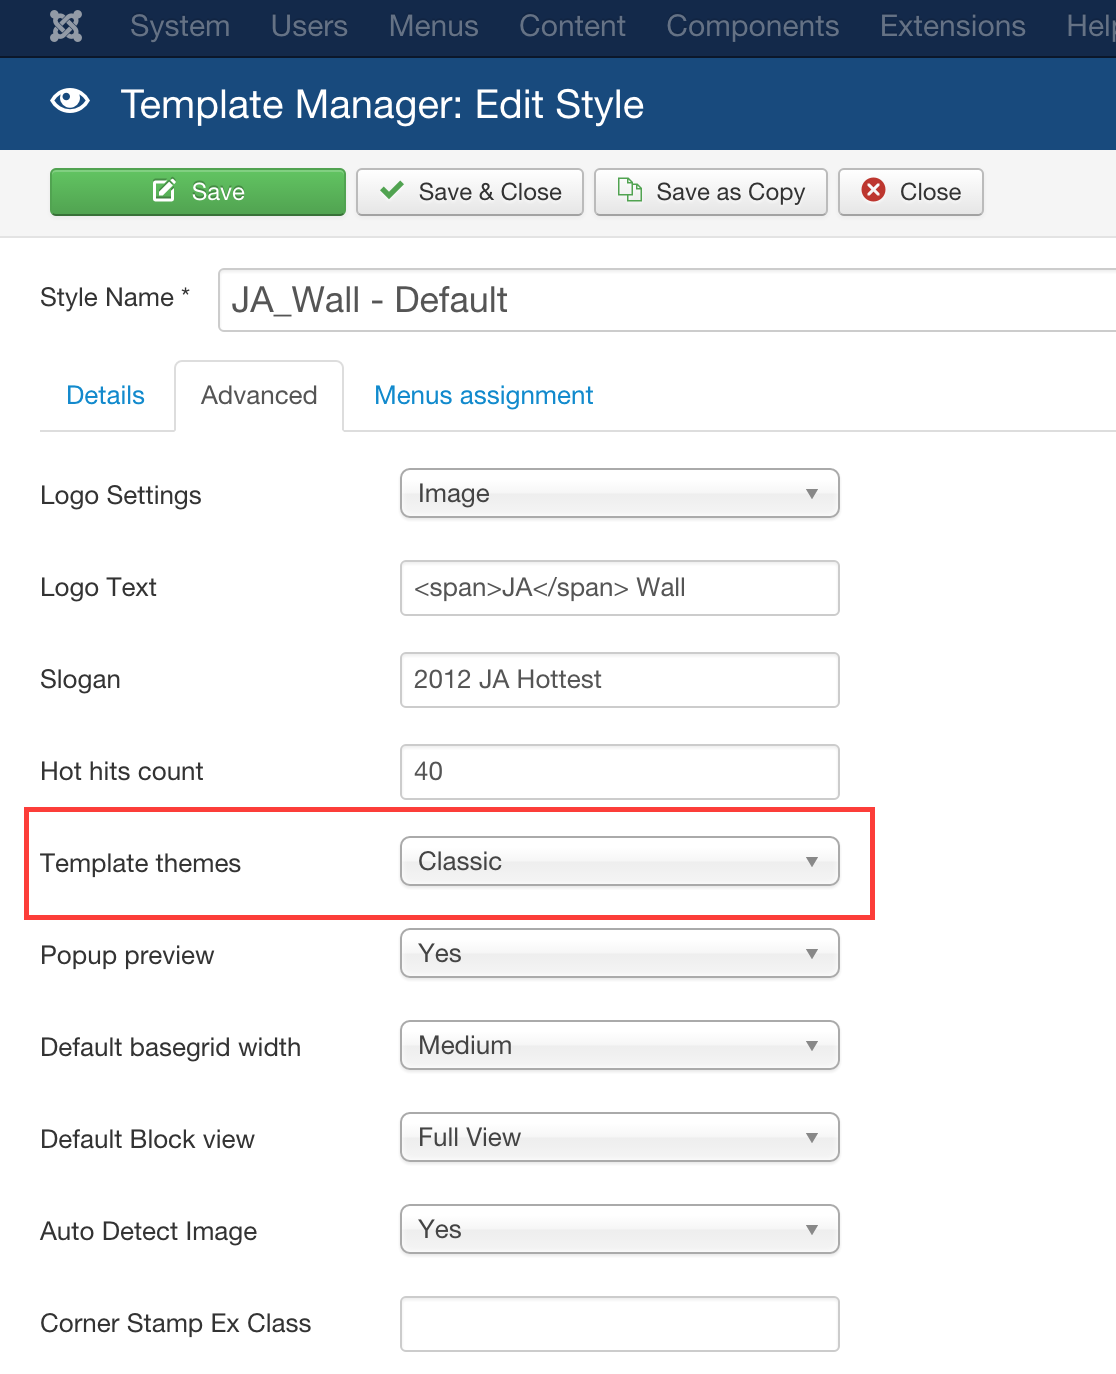Open the Template themes dropdown

619,862
